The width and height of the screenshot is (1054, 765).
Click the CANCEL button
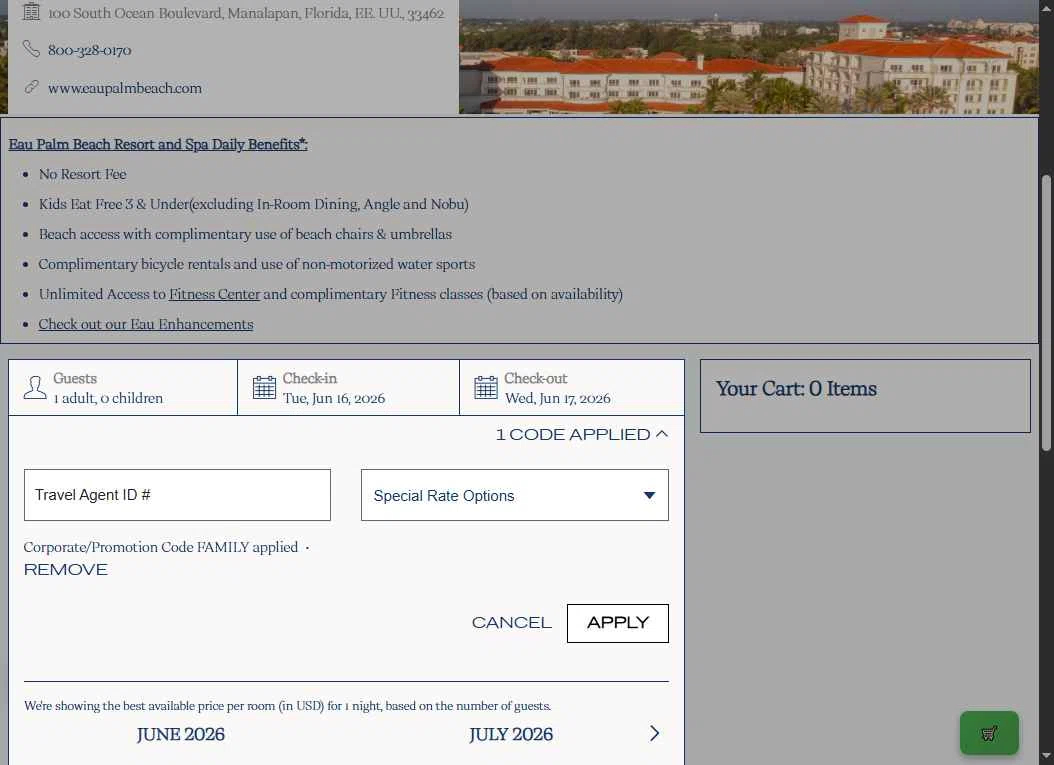click(x=512, y=623)
